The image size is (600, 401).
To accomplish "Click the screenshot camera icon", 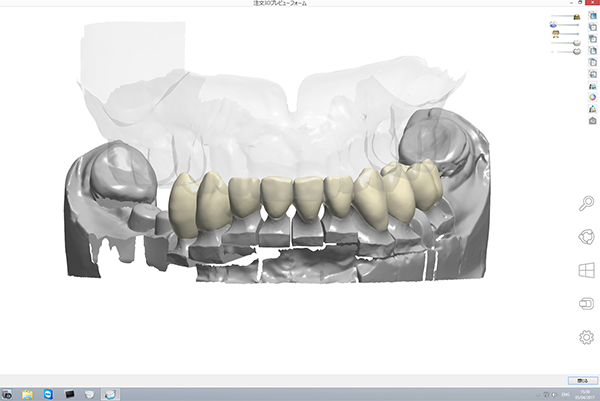I will coord(592,120).
